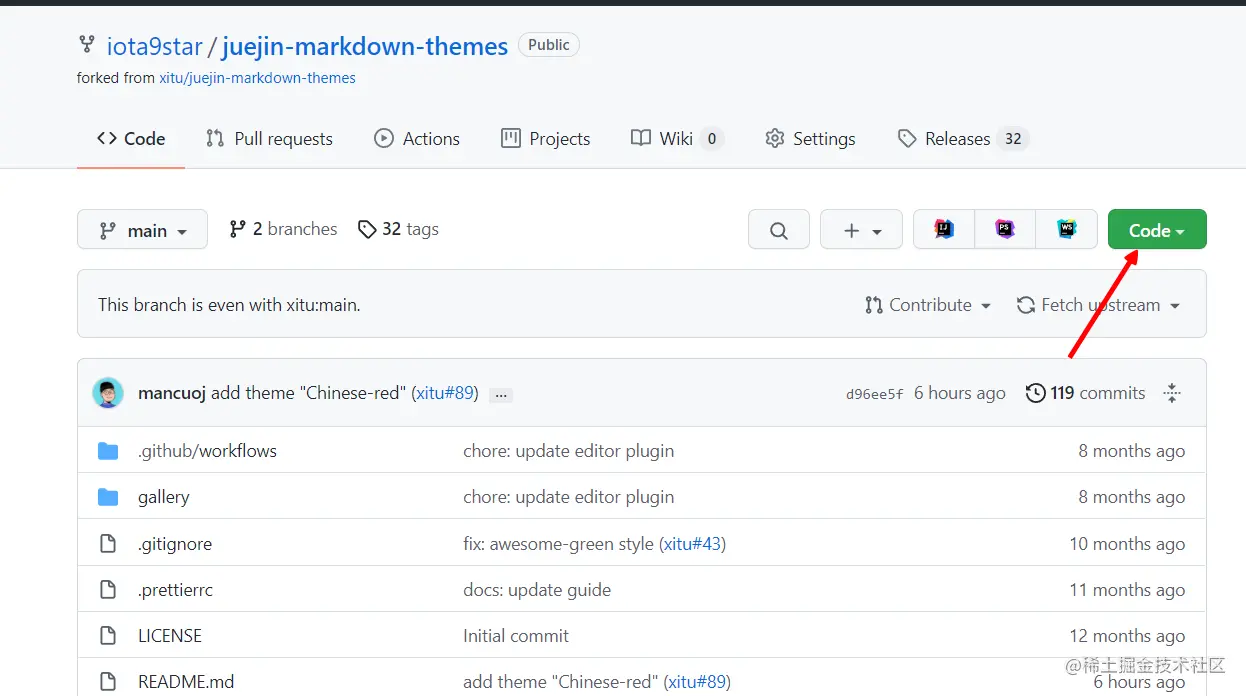1246x696 pixels.
Task: Open the Actions tab
Action: point(417,139)
